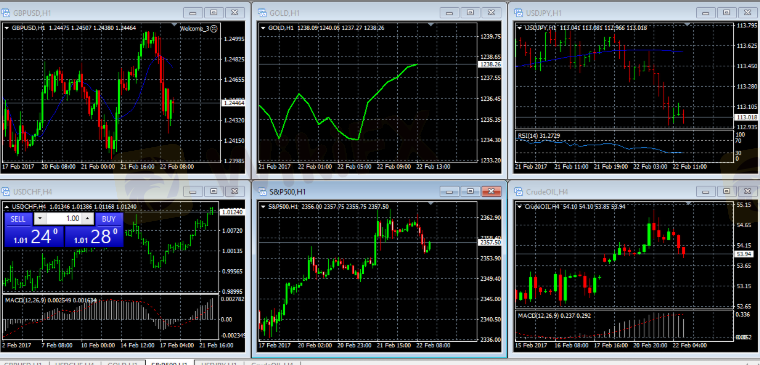Click the BUY button at 1.01280
Image resolution: width=760 pixels, height=365 pixels.
click(95, 230)
